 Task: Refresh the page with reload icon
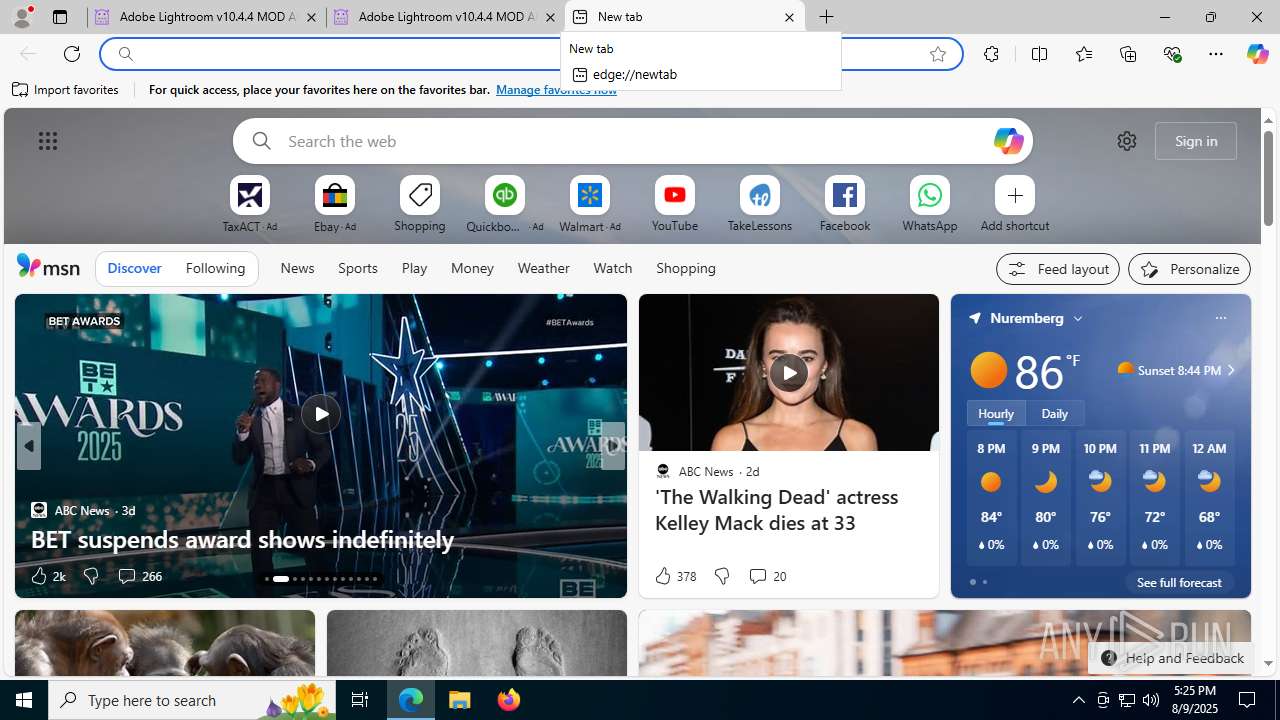(x=72, y=54)
